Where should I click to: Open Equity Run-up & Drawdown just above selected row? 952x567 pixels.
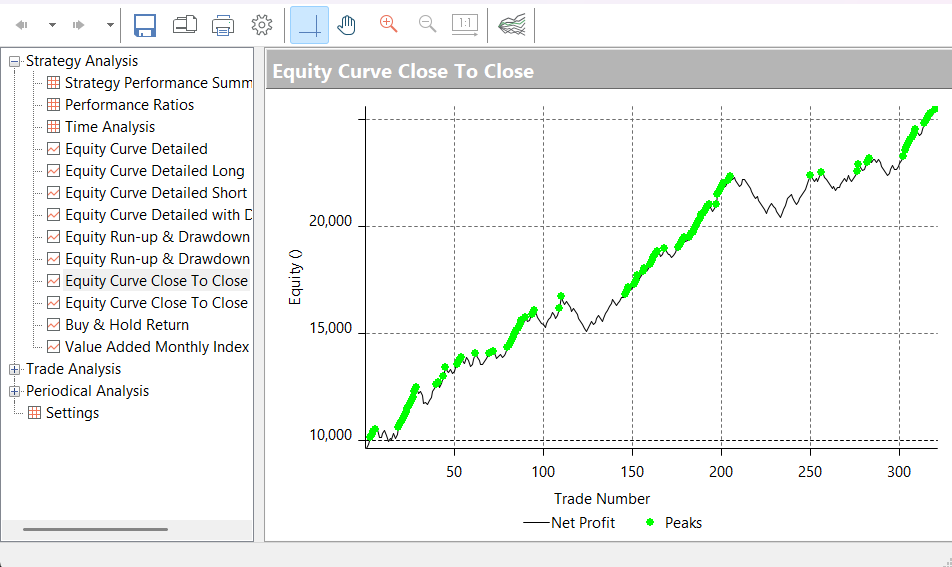click(x=157, y=259)
